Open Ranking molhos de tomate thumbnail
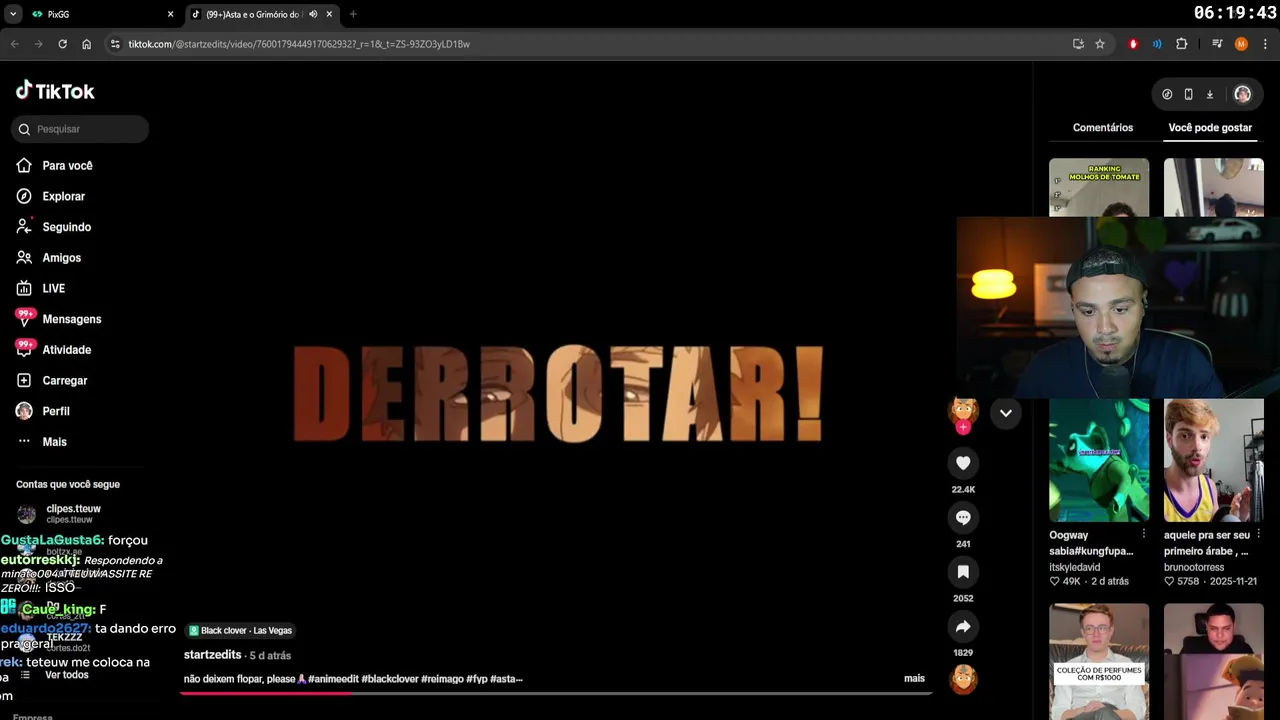 [1099, 187]
